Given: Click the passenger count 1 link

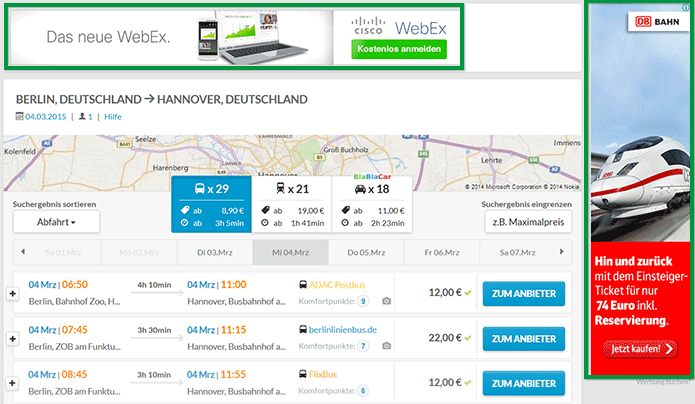Looking at the screenshot, I should (90, 117).
